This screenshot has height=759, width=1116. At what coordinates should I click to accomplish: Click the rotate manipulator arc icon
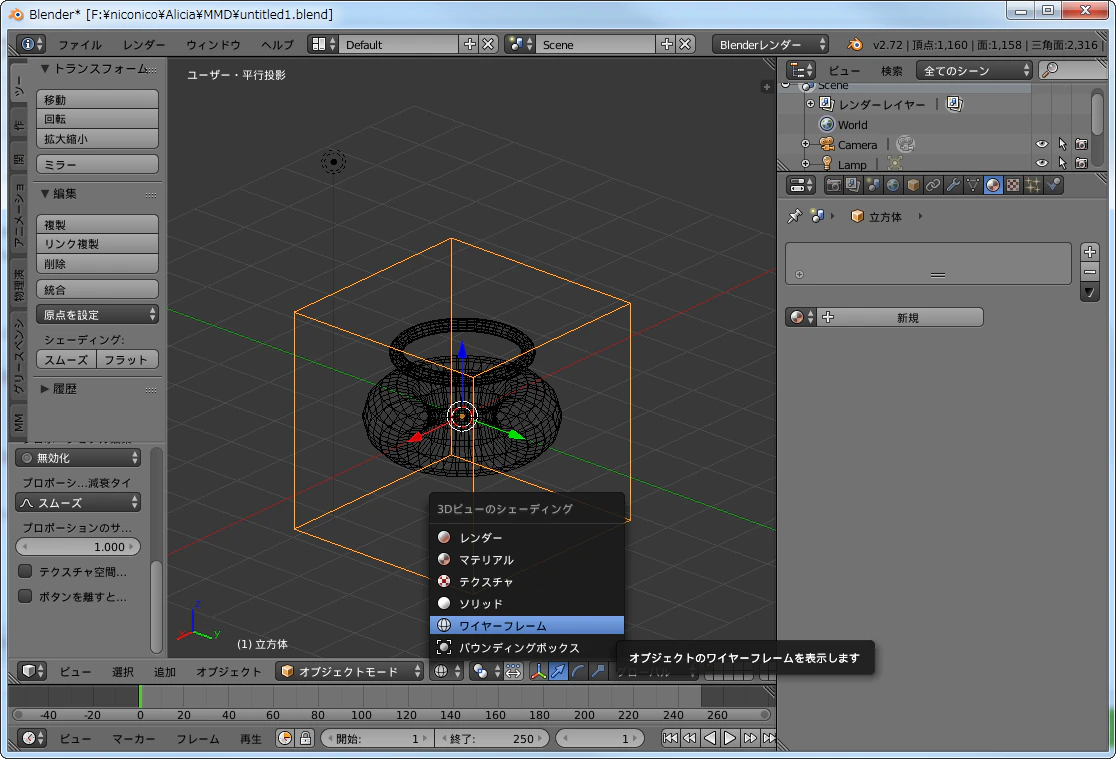[x=579, y=671]
